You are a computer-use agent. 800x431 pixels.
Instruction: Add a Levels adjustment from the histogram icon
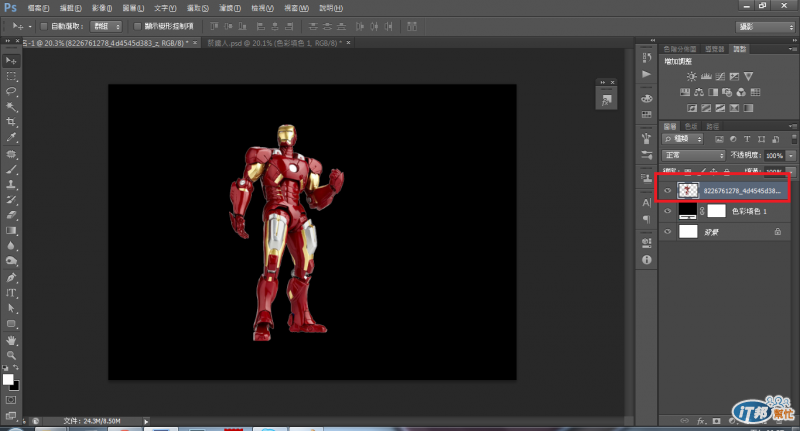click(706, 76)
